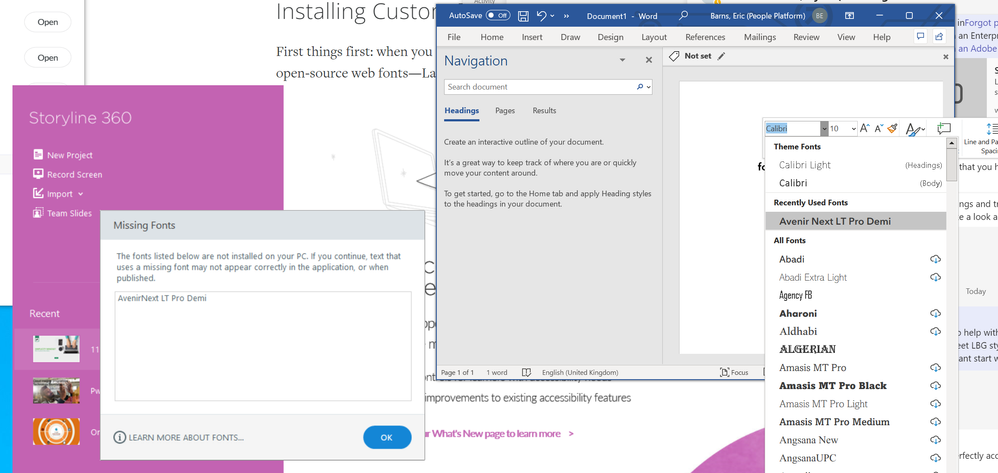The height and width of the screenshot is (473, 998).
Task: Click the Calibri font name box
Action: pyautogui.click(x=792, y=129)
